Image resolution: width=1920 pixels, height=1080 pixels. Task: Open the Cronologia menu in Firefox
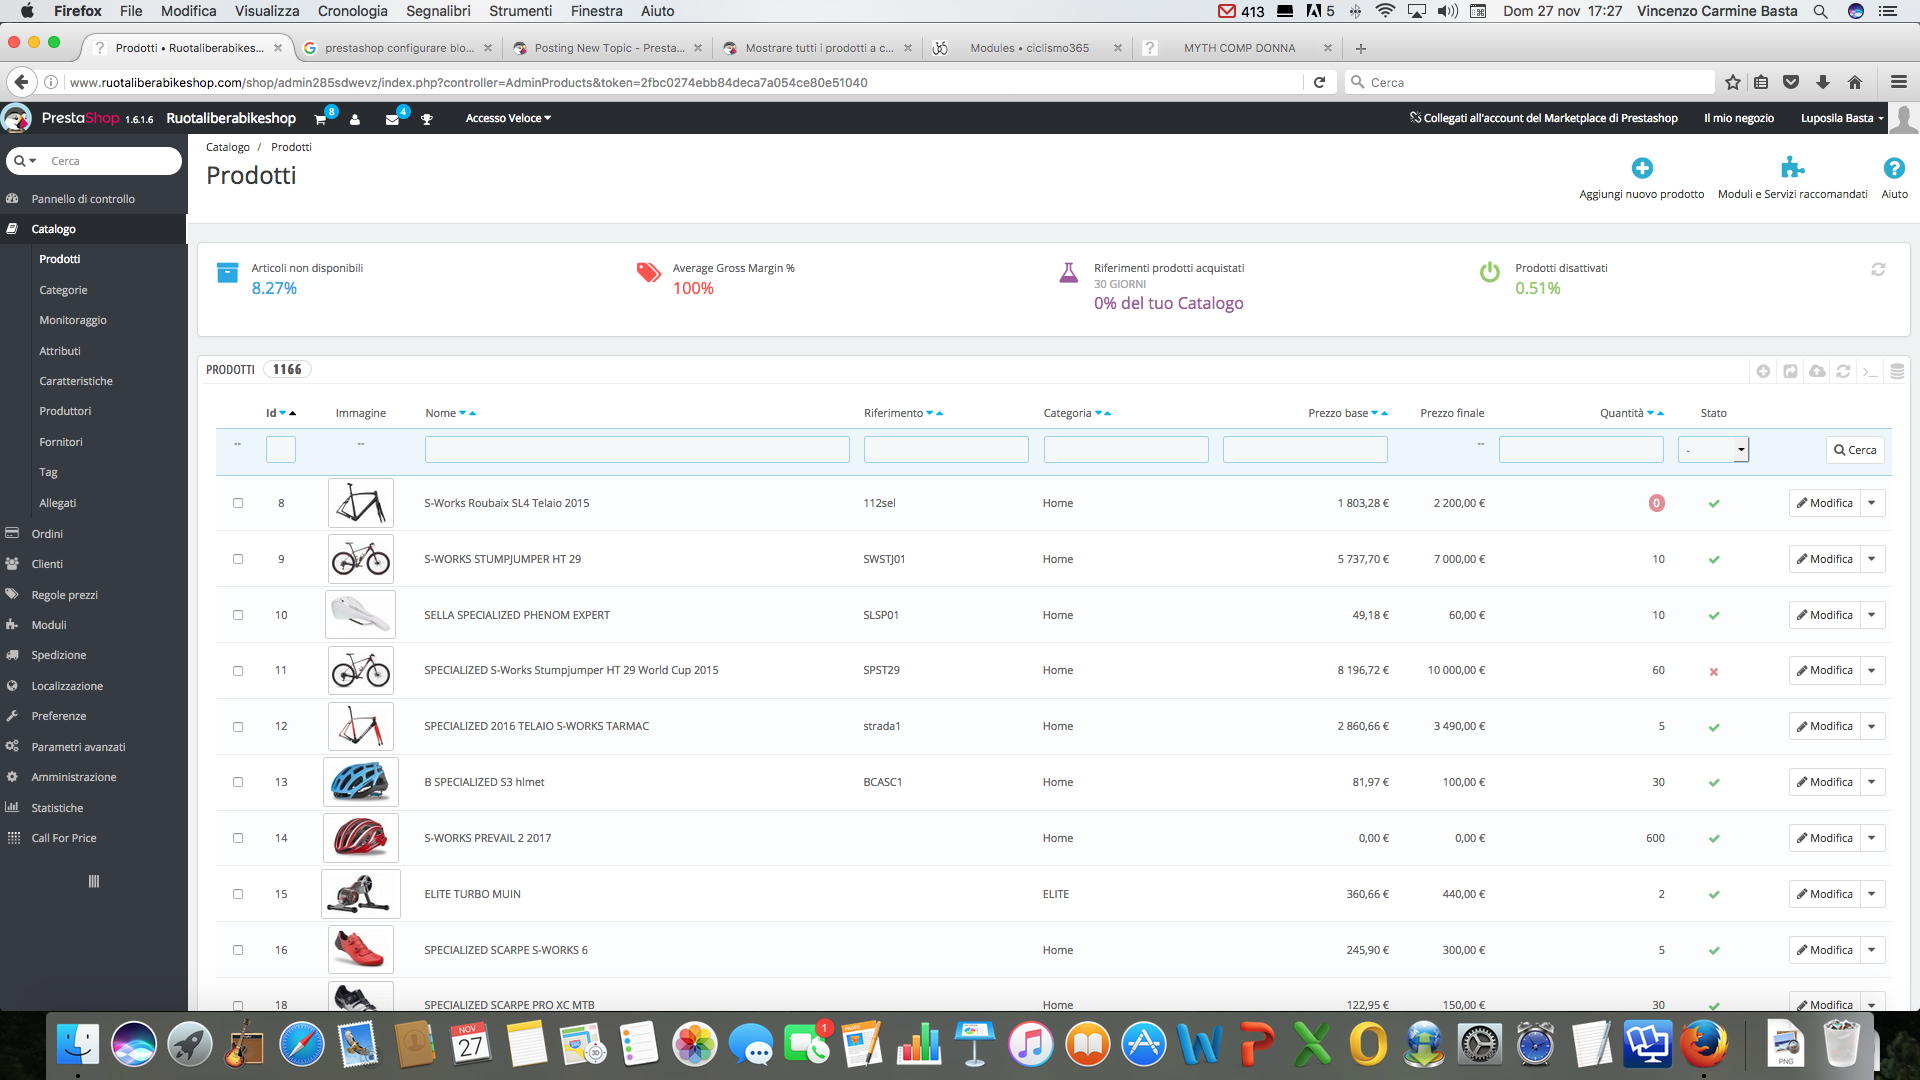[352, 11]
